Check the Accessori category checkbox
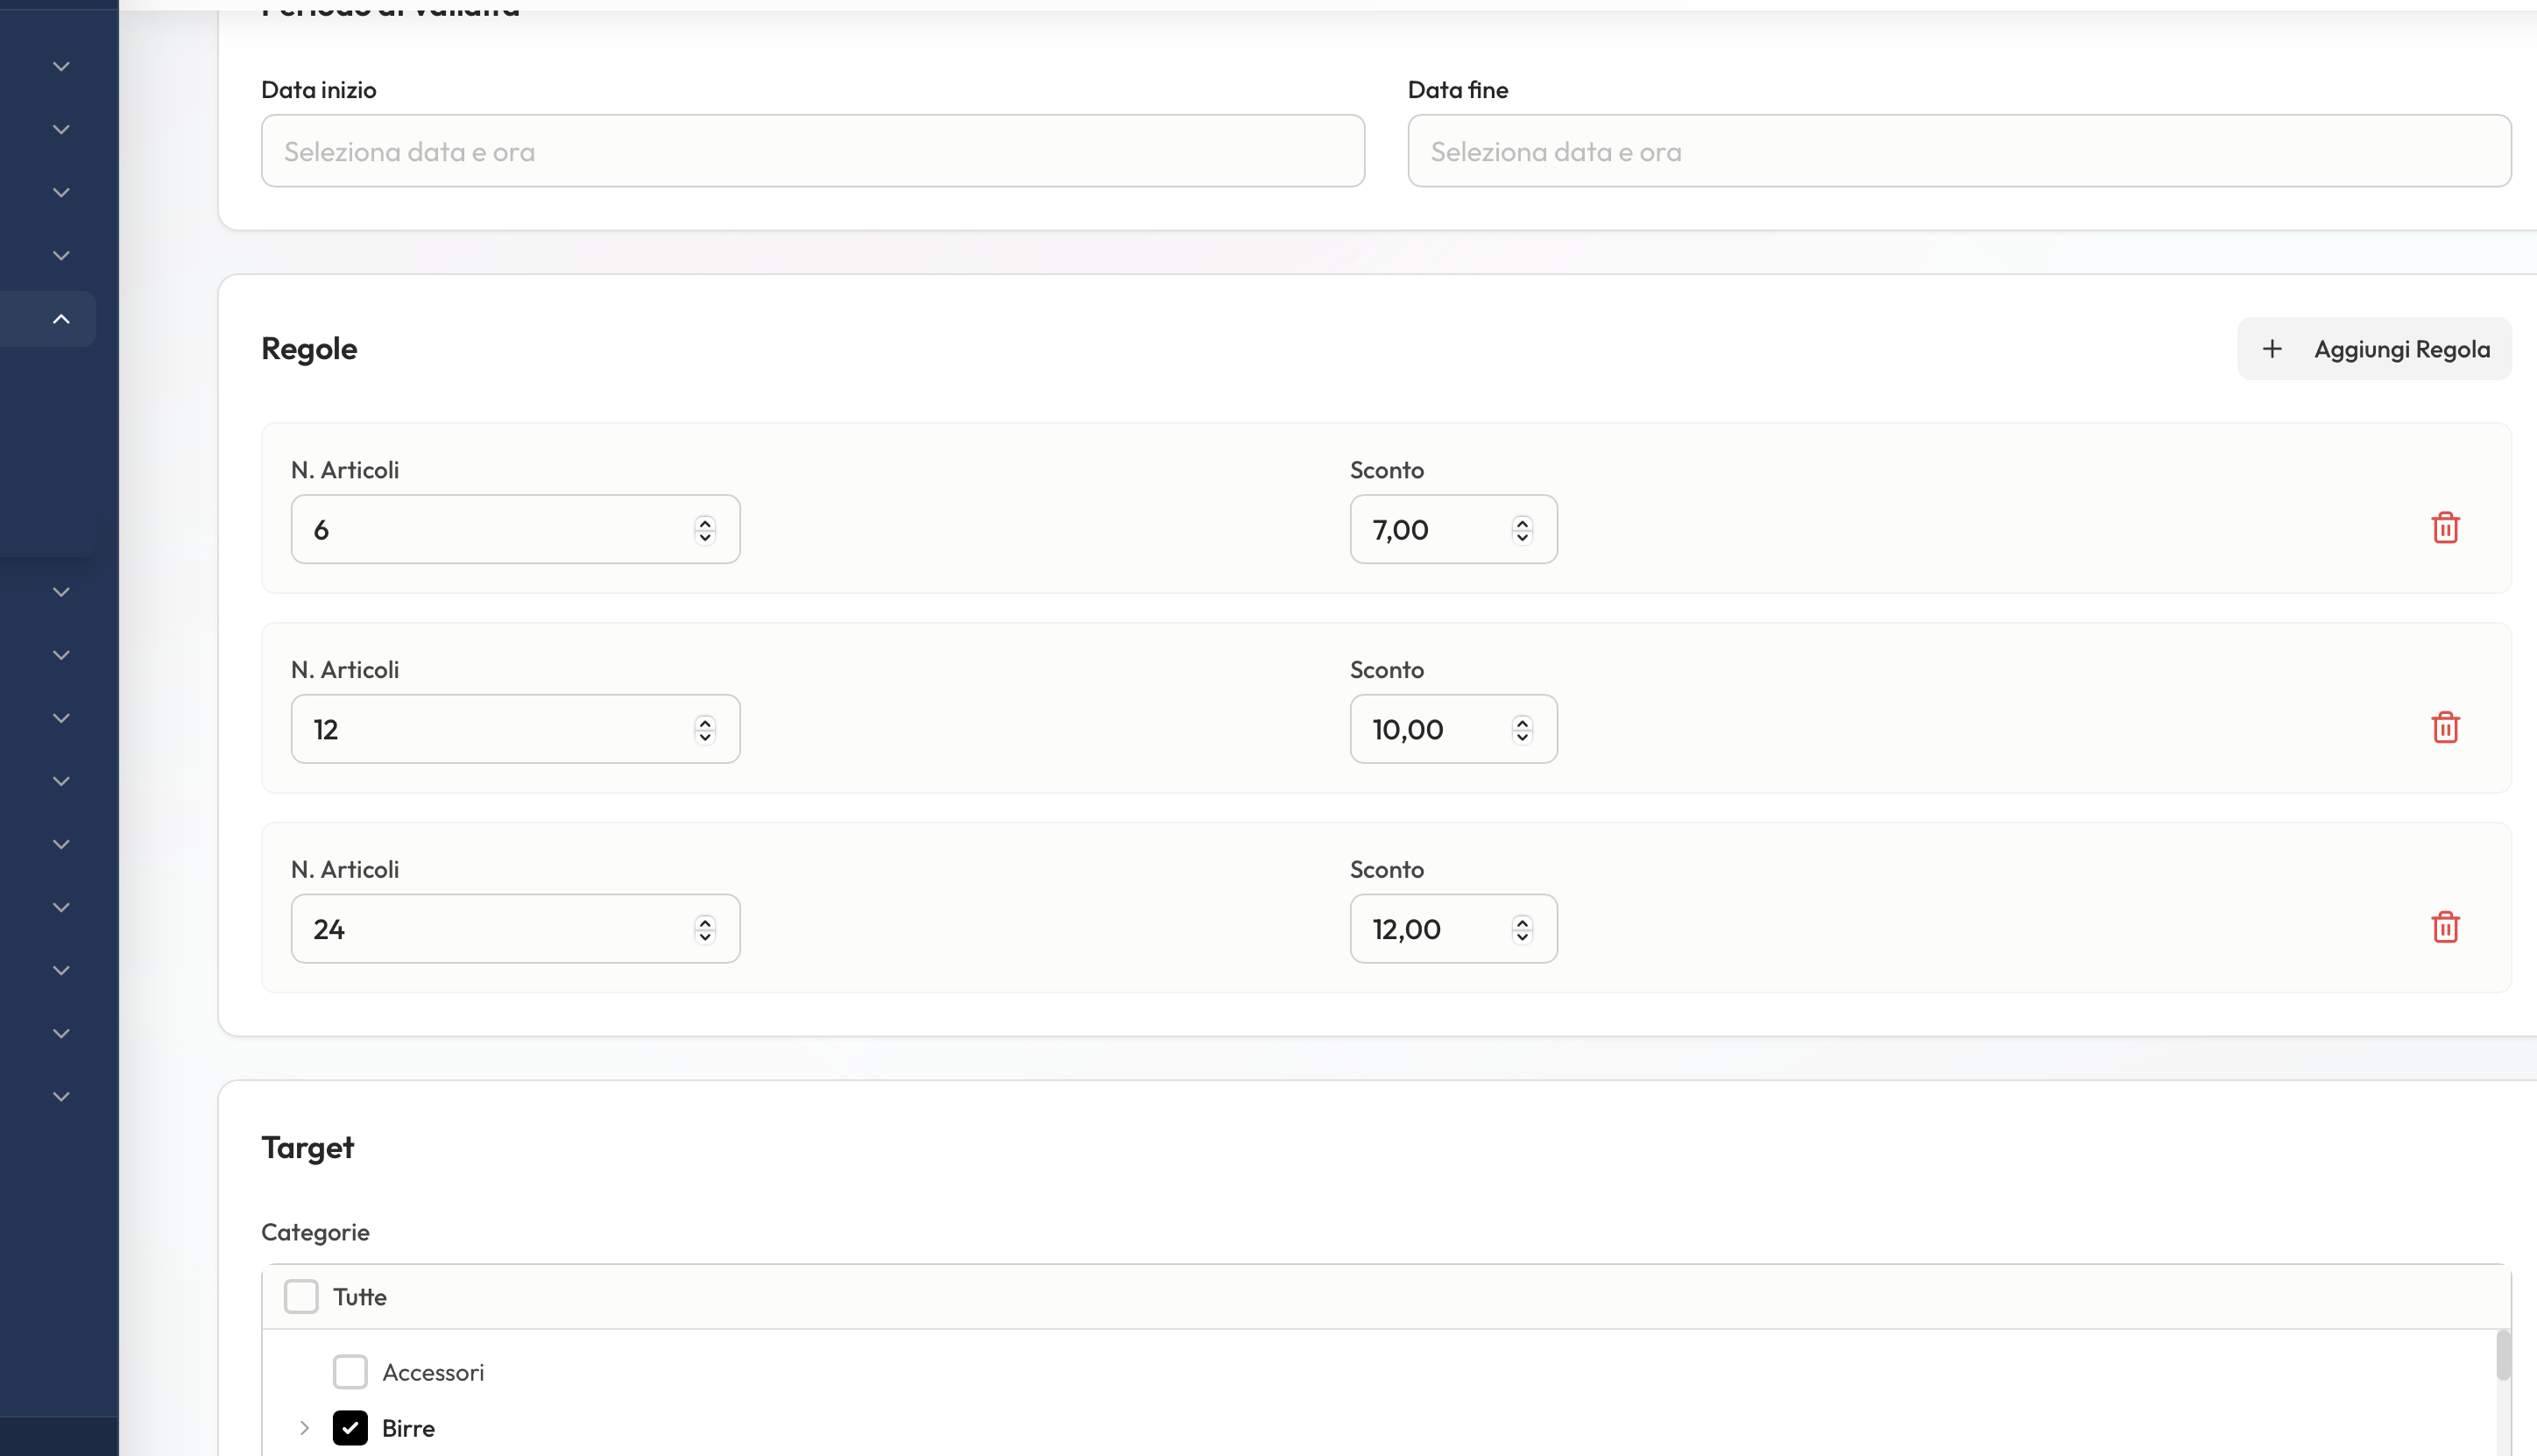This screenshot has height=1456, width=2537. pos(350,1372)
